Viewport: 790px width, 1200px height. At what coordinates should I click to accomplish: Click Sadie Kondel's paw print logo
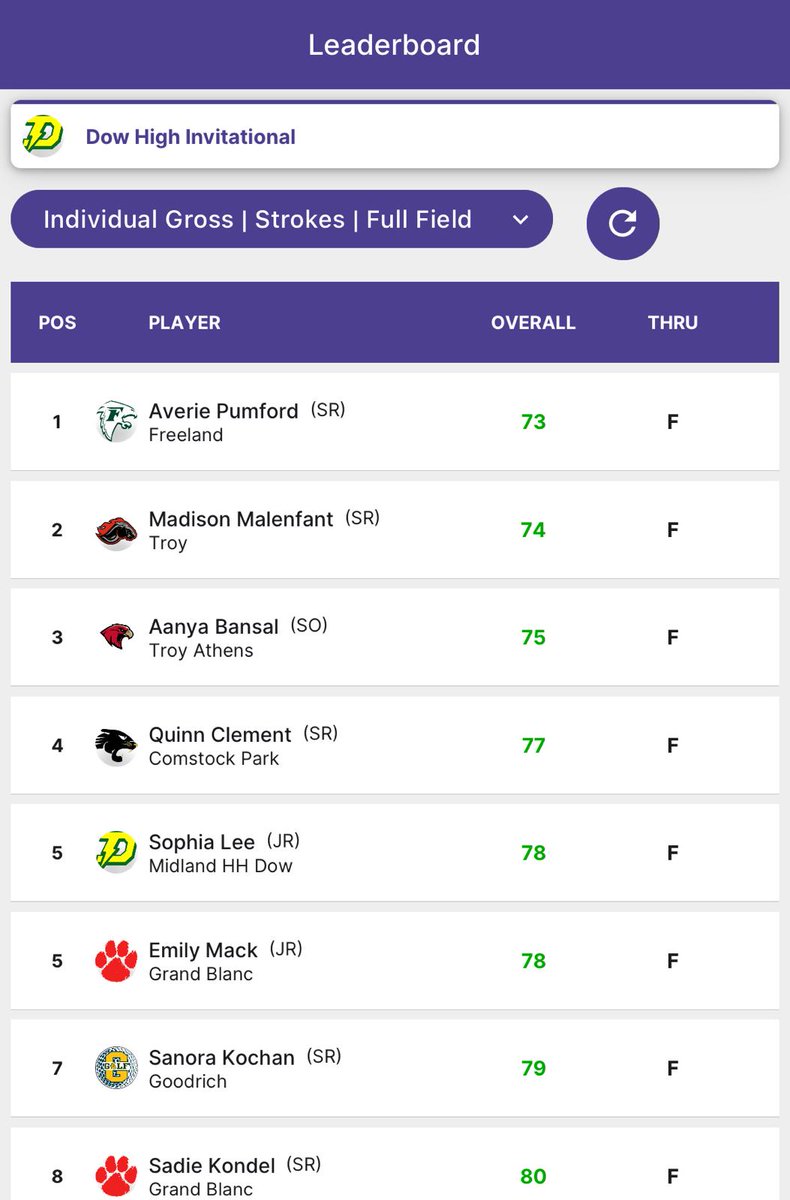(x=116, y=1176)
